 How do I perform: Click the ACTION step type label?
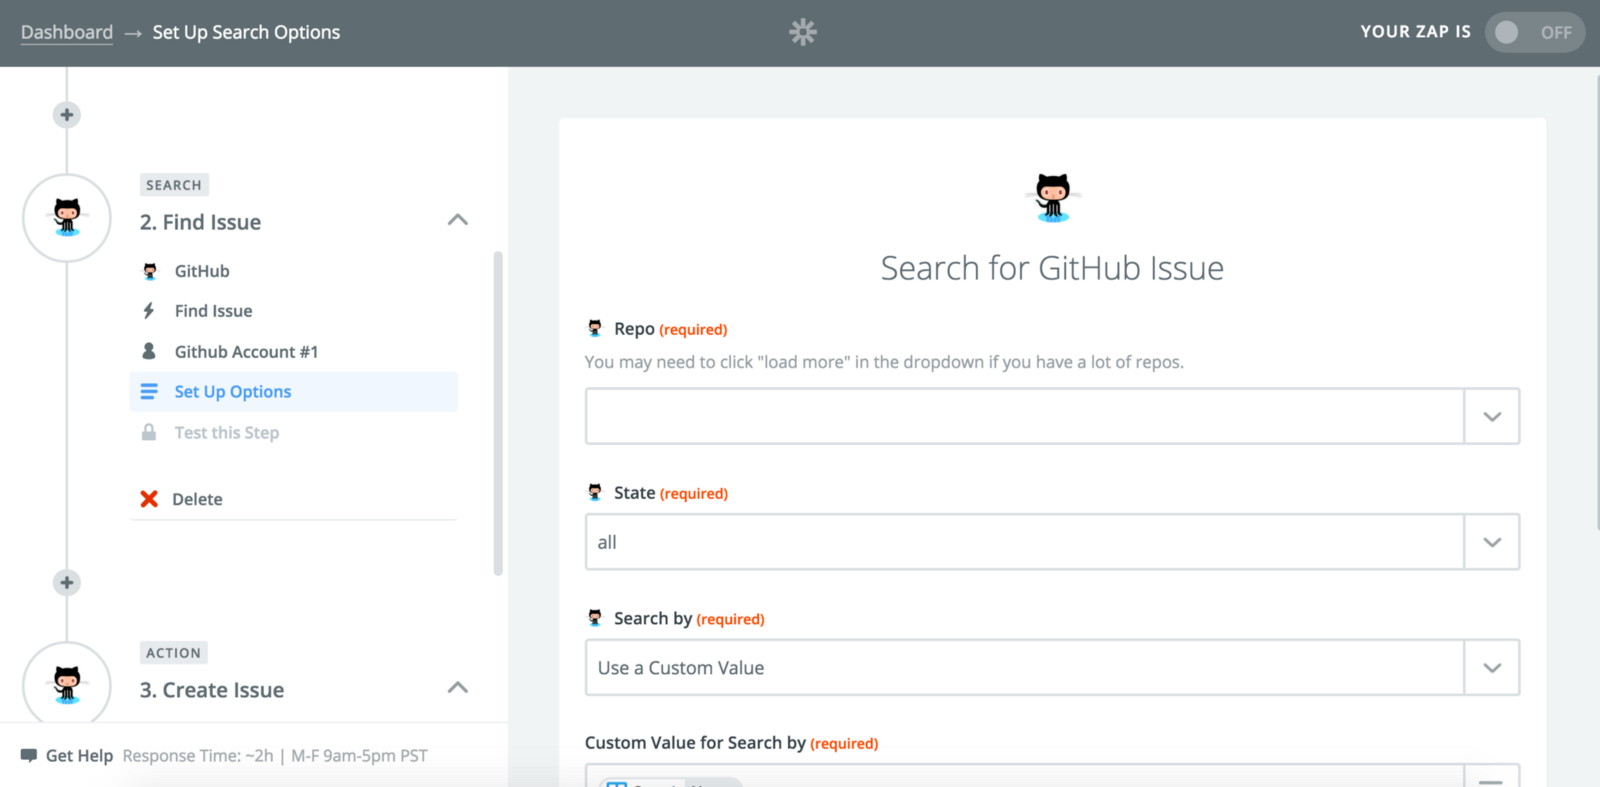pyautogui.click(x=174, y=653)
